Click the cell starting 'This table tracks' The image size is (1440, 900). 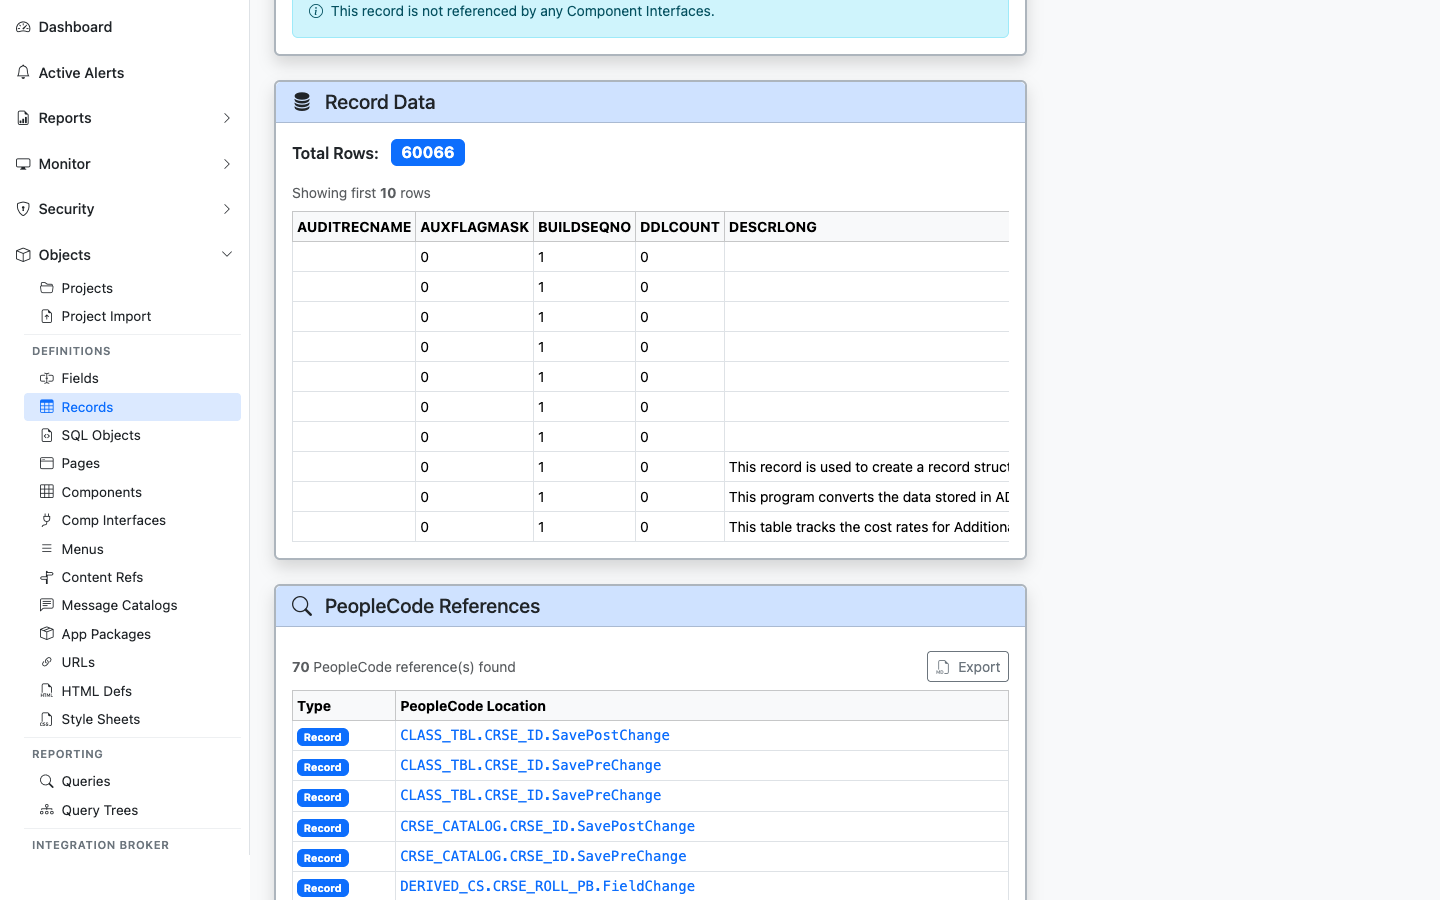[x=867, y=527]
